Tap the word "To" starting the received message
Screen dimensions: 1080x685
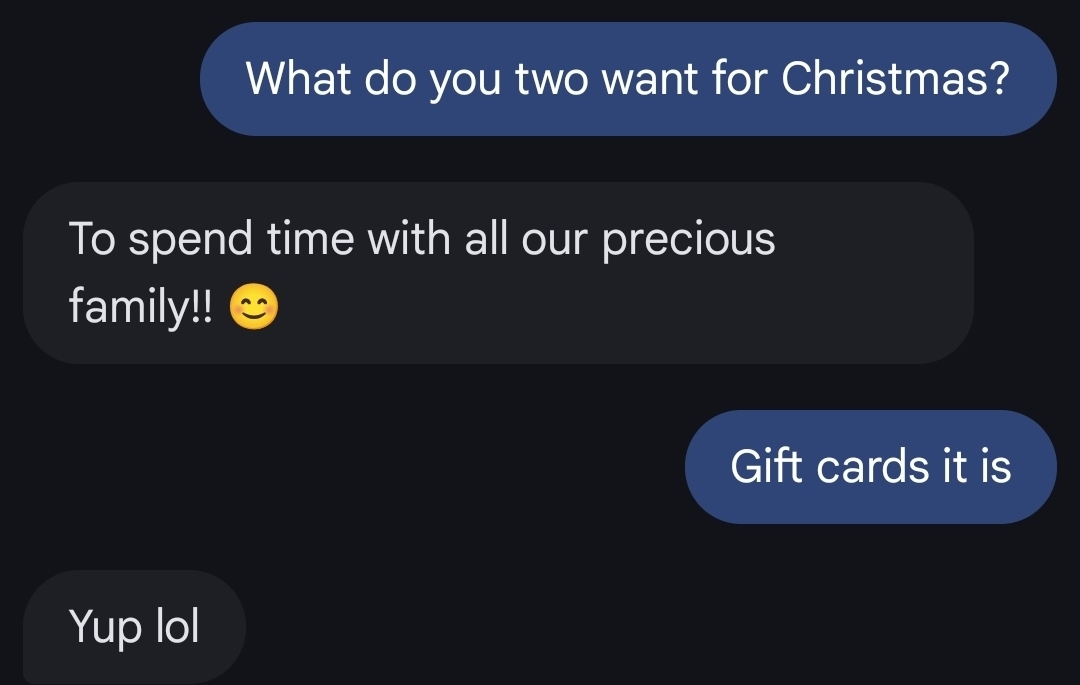(x=93, y=240)
